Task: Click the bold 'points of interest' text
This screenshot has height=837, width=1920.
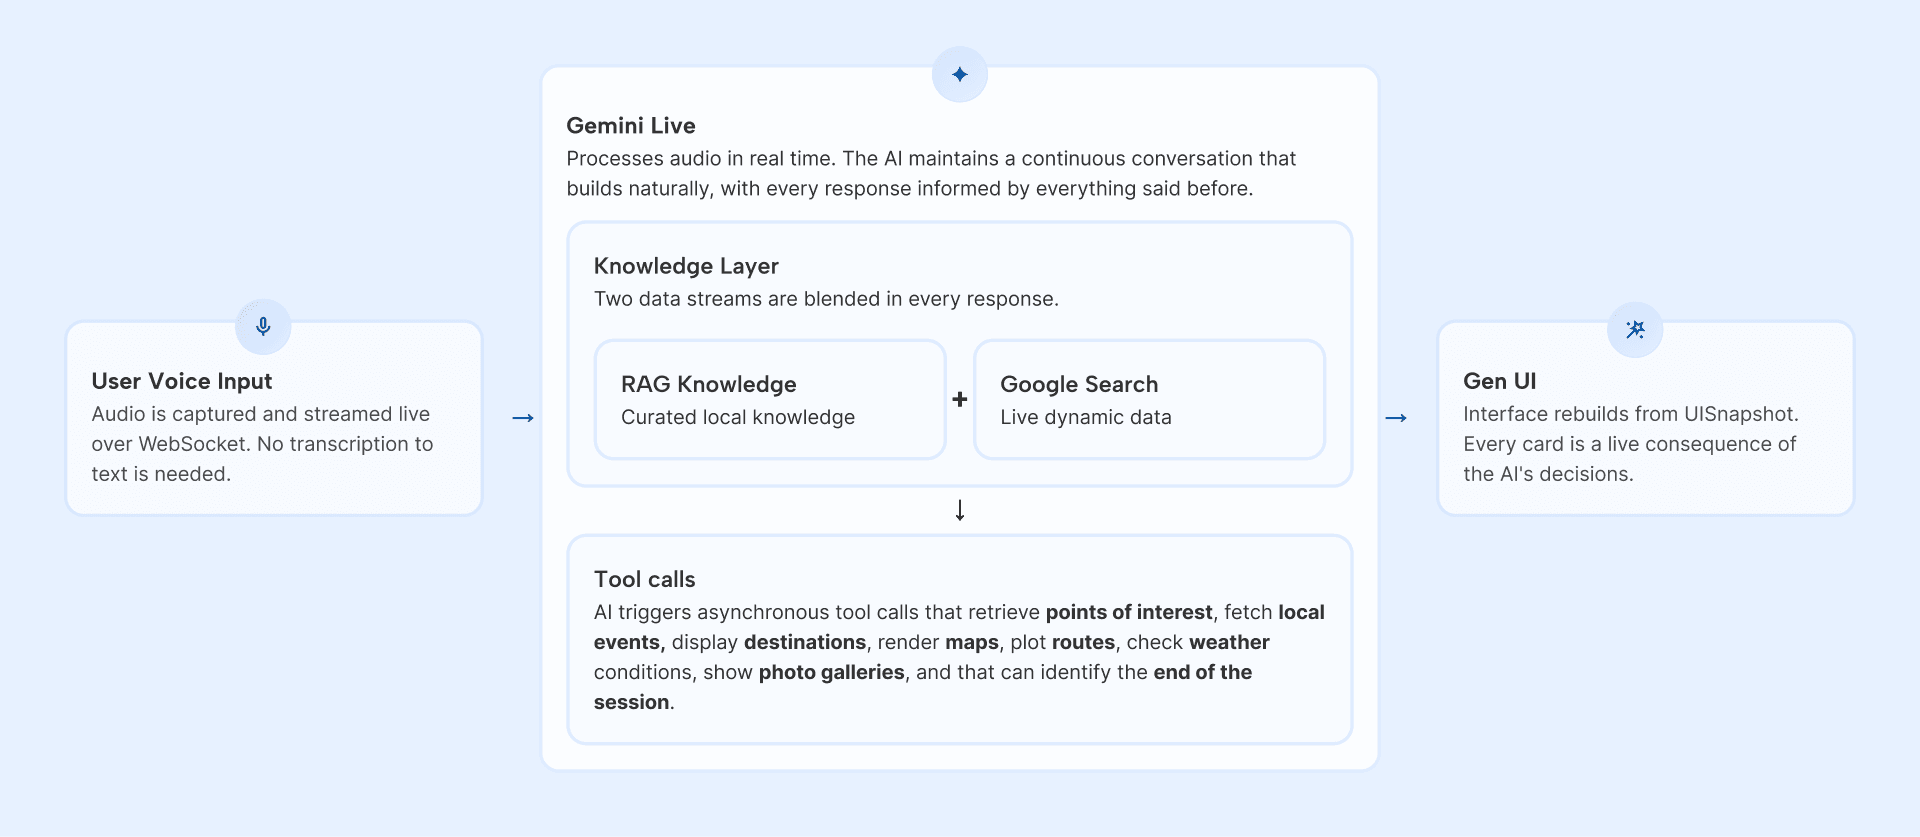Action: point(1129,612)
